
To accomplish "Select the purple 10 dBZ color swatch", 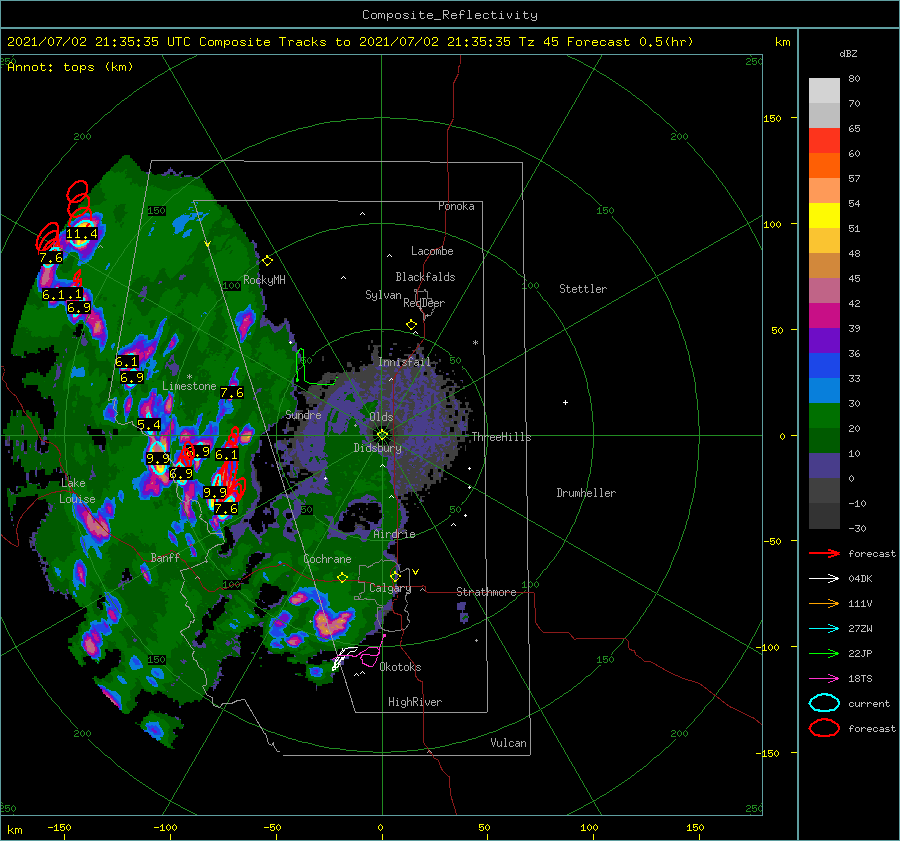I will pyautogui.click(x=824, y=466).
